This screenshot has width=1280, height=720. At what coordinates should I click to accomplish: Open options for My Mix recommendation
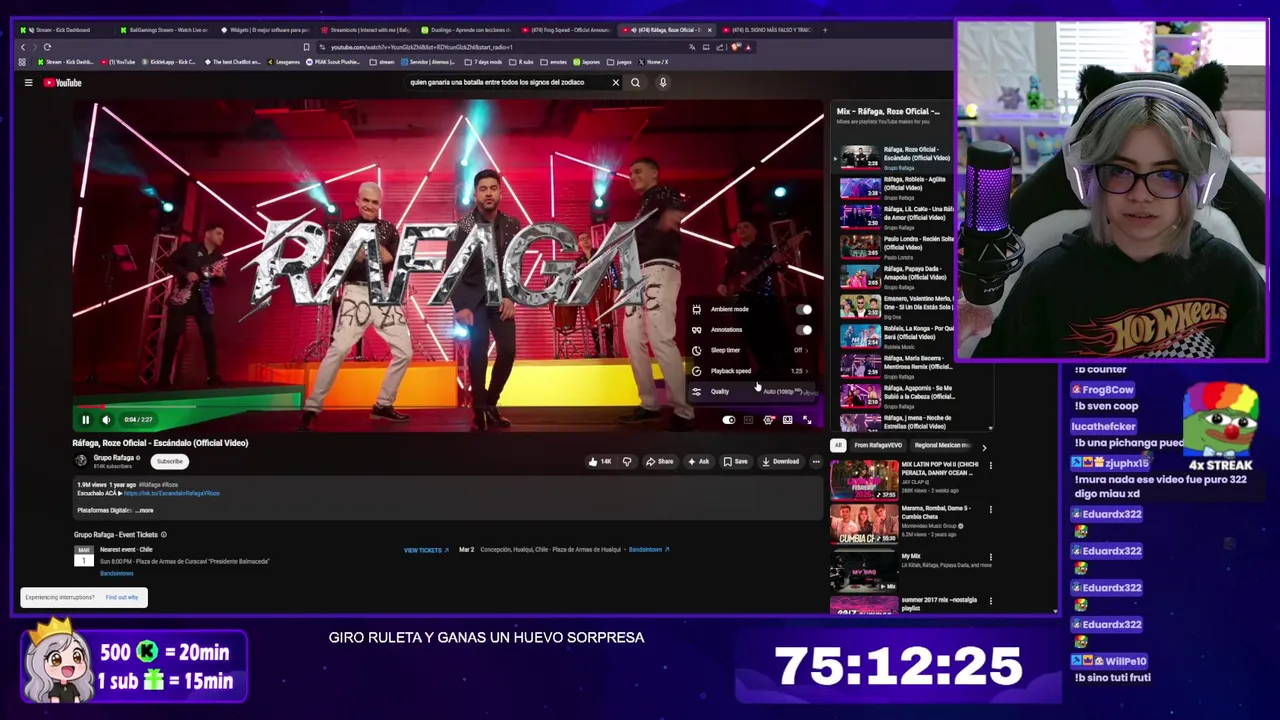coord(991,558)
